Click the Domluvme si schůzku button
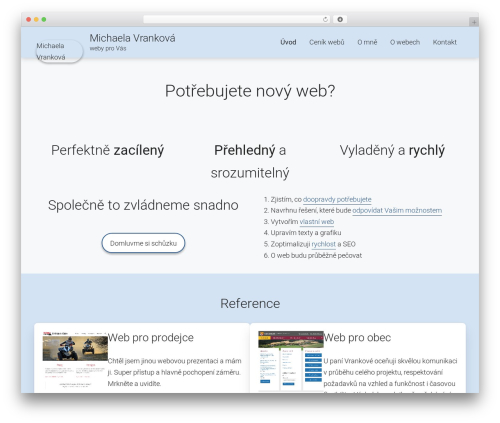The width and height of the screenshot is (500, 423). pos(143,243)
